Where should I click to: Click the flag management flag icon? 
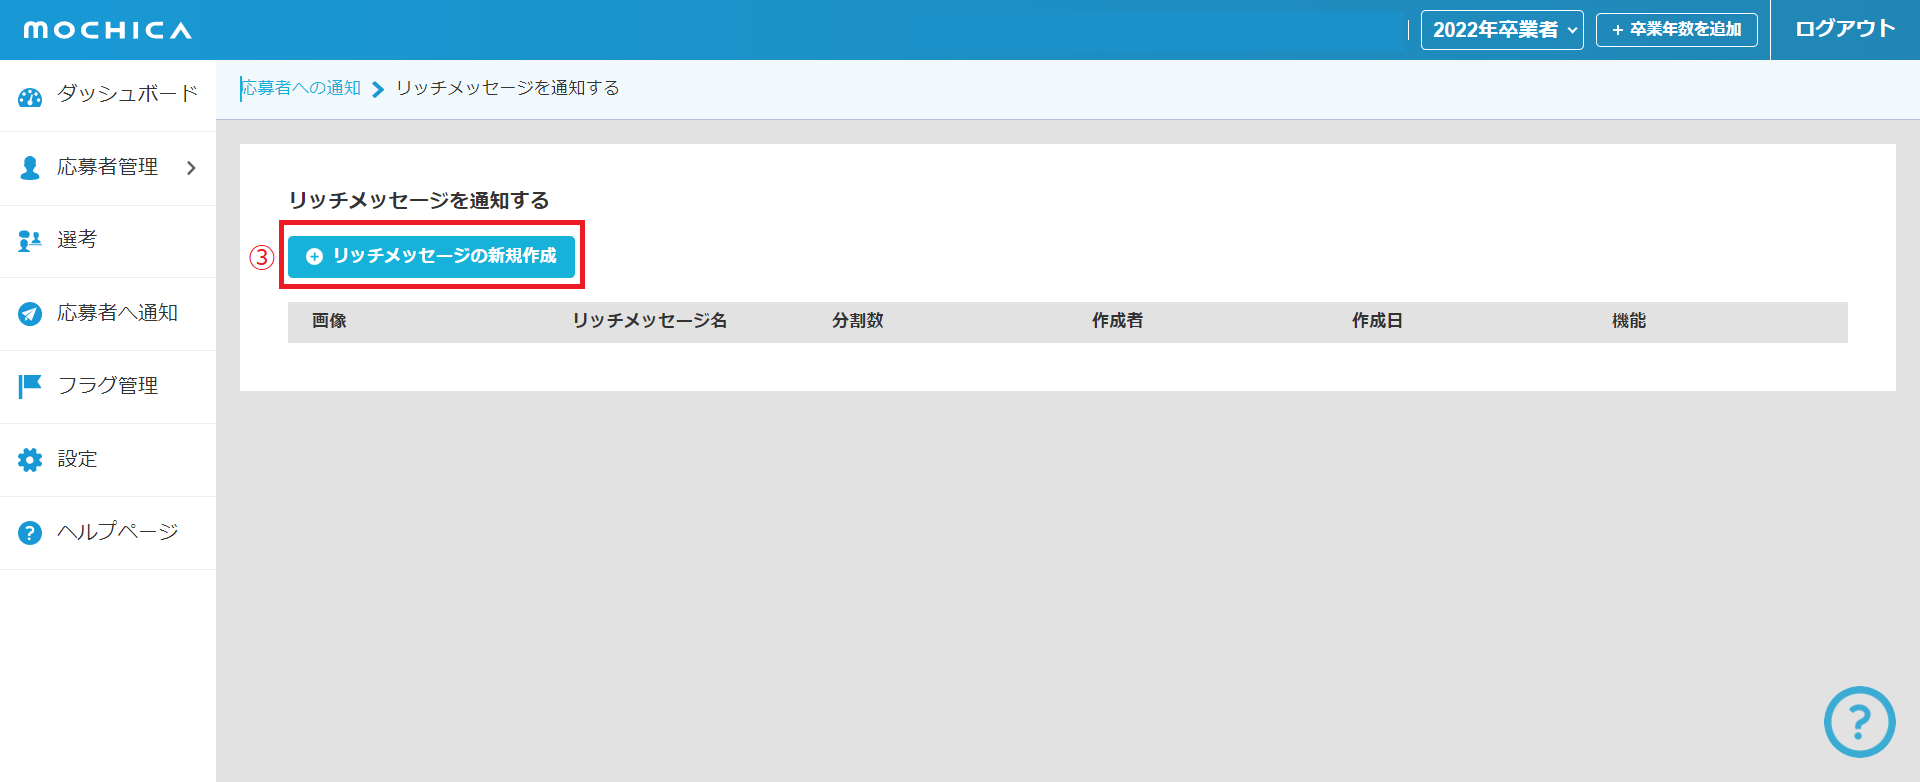click(30, 386)
